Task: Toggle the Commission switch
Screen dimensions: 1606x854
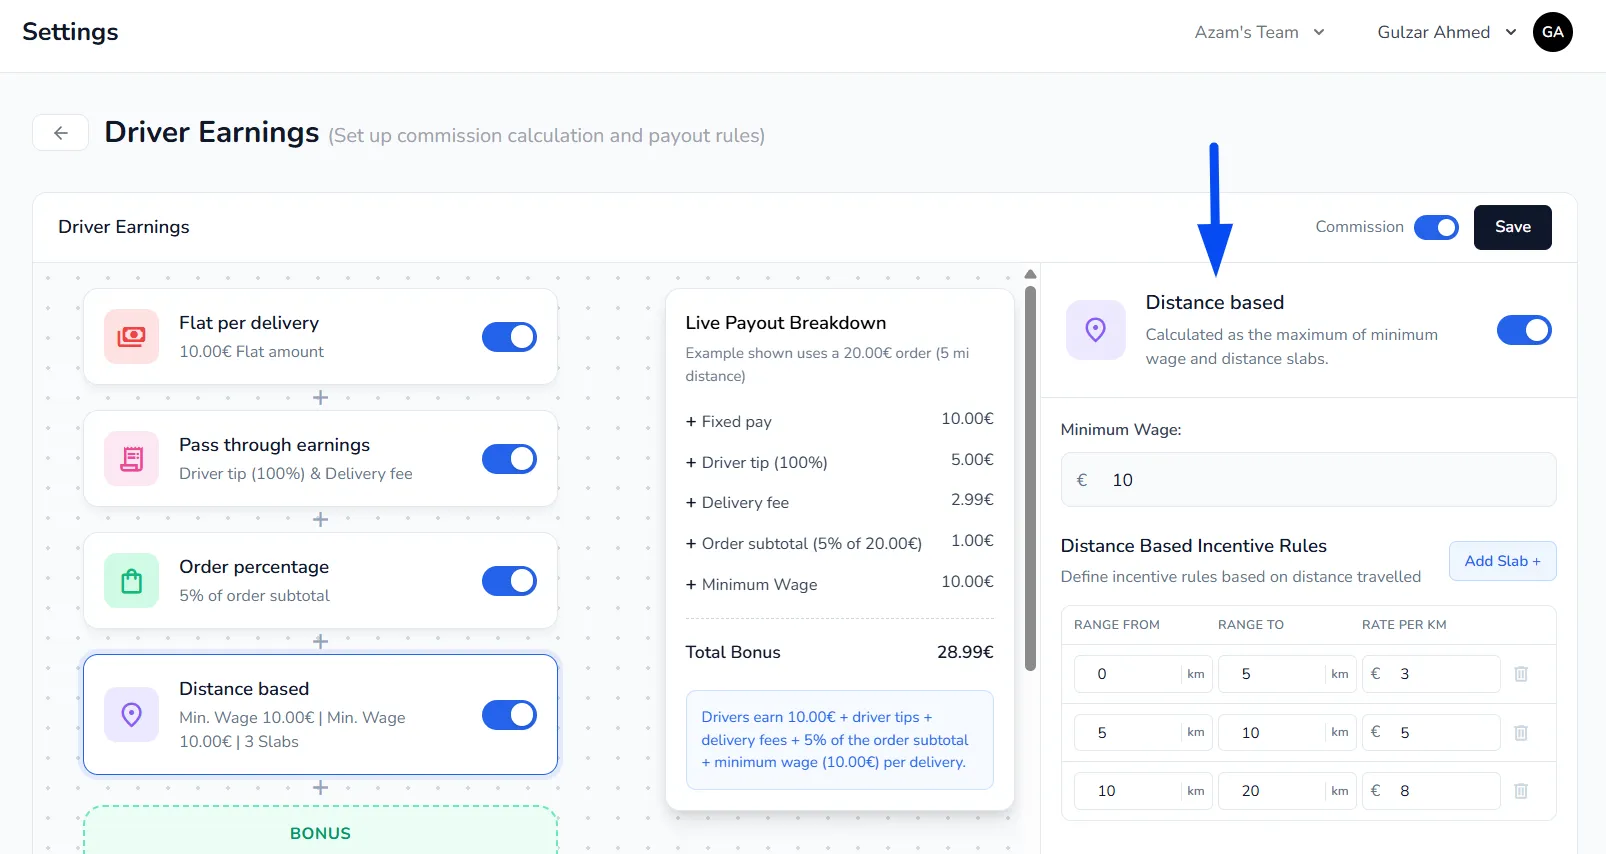Action: [x=1437, y=228]
